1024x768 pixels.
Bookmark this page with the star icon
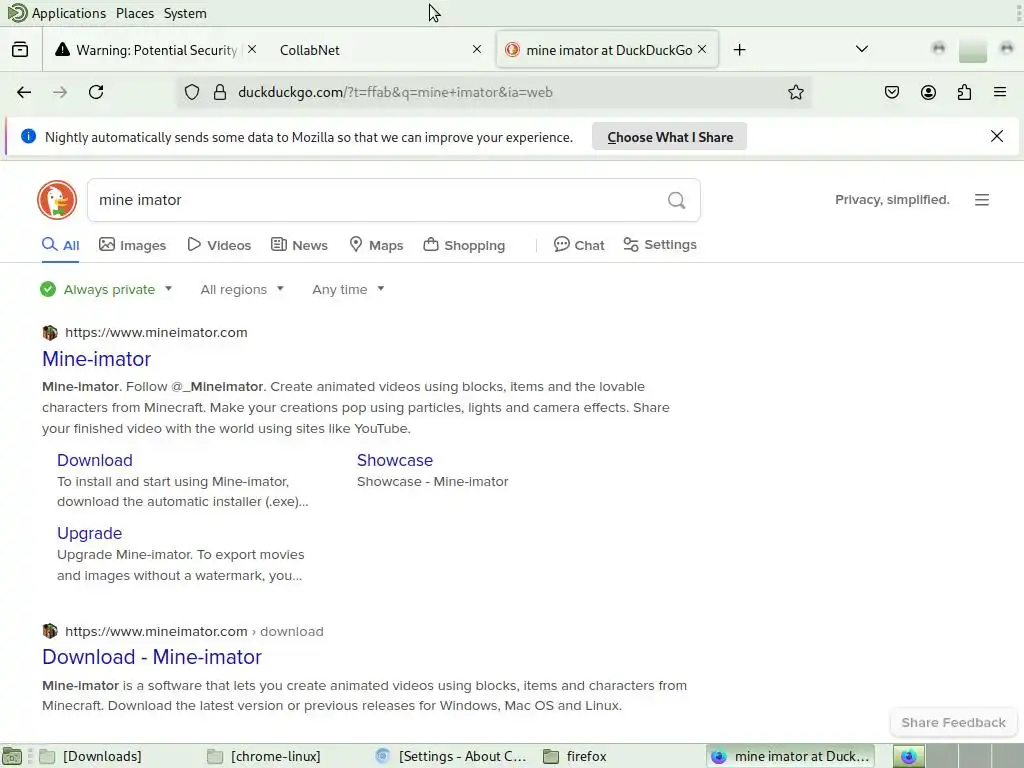click(x=795, y=92)
